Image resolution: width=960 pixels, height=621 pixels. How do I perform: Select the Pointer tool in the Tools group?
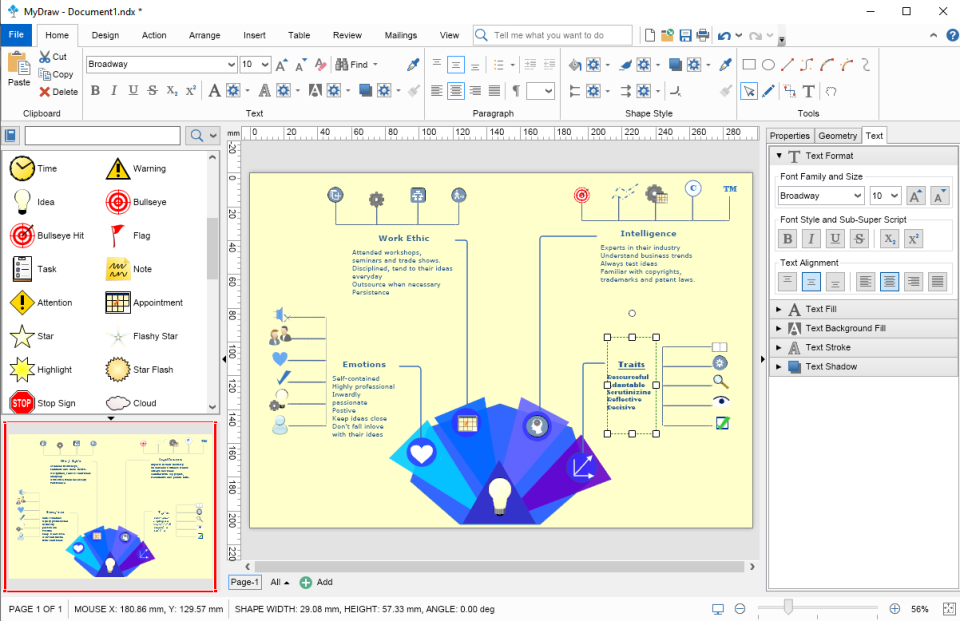click(749, 91)
